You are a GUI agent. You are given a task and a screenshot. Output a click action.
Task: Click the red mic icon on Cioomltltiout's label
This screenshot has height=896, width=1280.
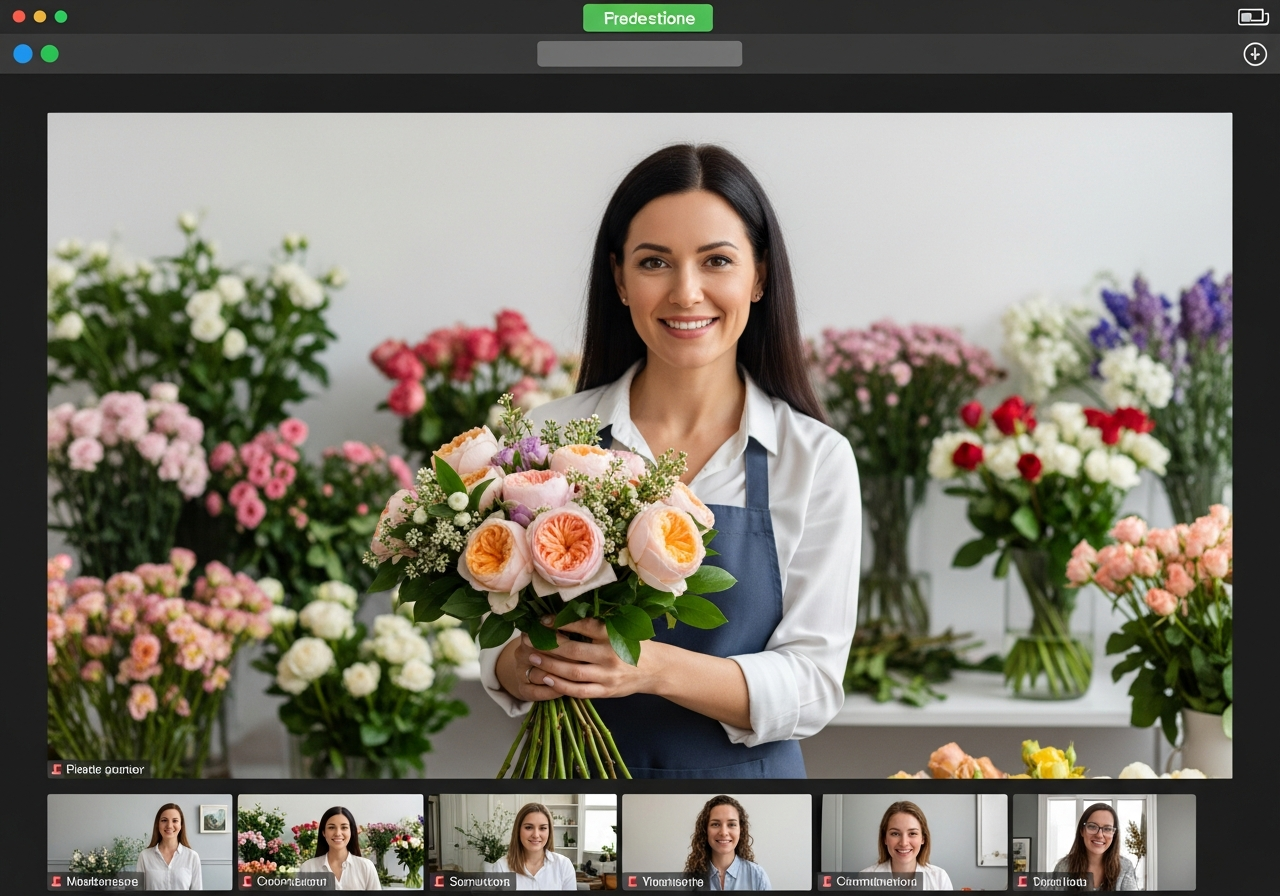pos(246,882)
